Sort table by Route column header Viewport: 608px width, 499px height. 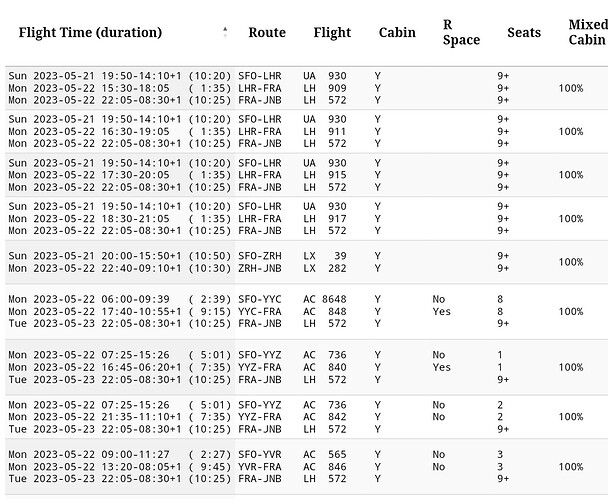[267, 32]
